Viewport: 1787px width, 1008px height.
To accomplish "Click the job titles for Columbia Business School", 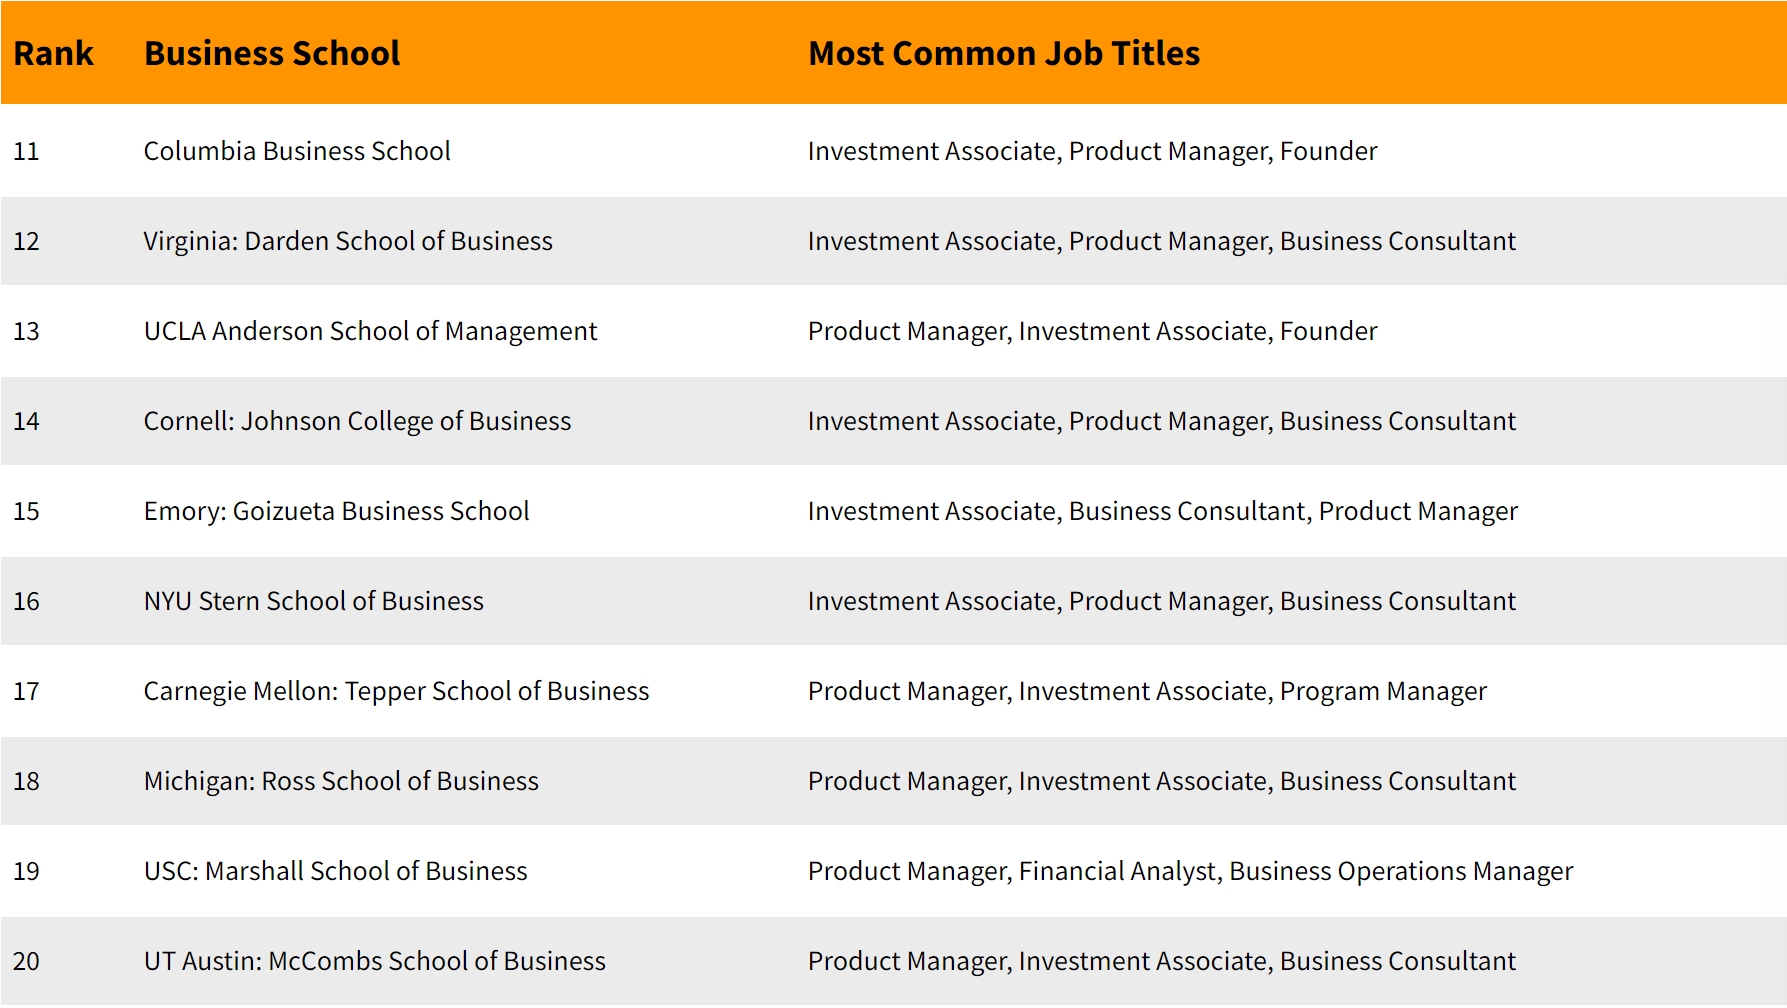I will click(1092, 151).
